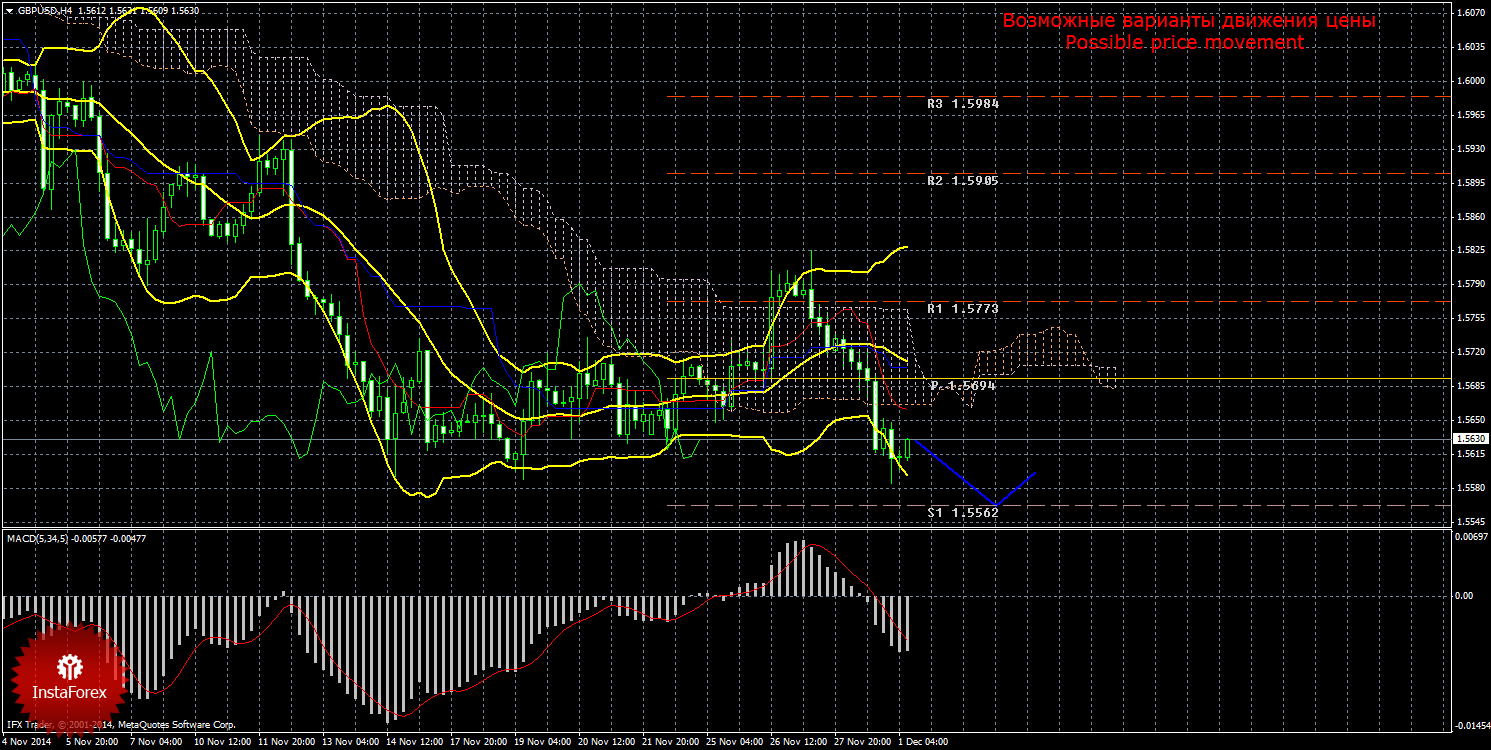Click the R1 1.5773 pivot label
This screenshot has height=750, width=1491.
pyautogui.click(x=962, y=309)
